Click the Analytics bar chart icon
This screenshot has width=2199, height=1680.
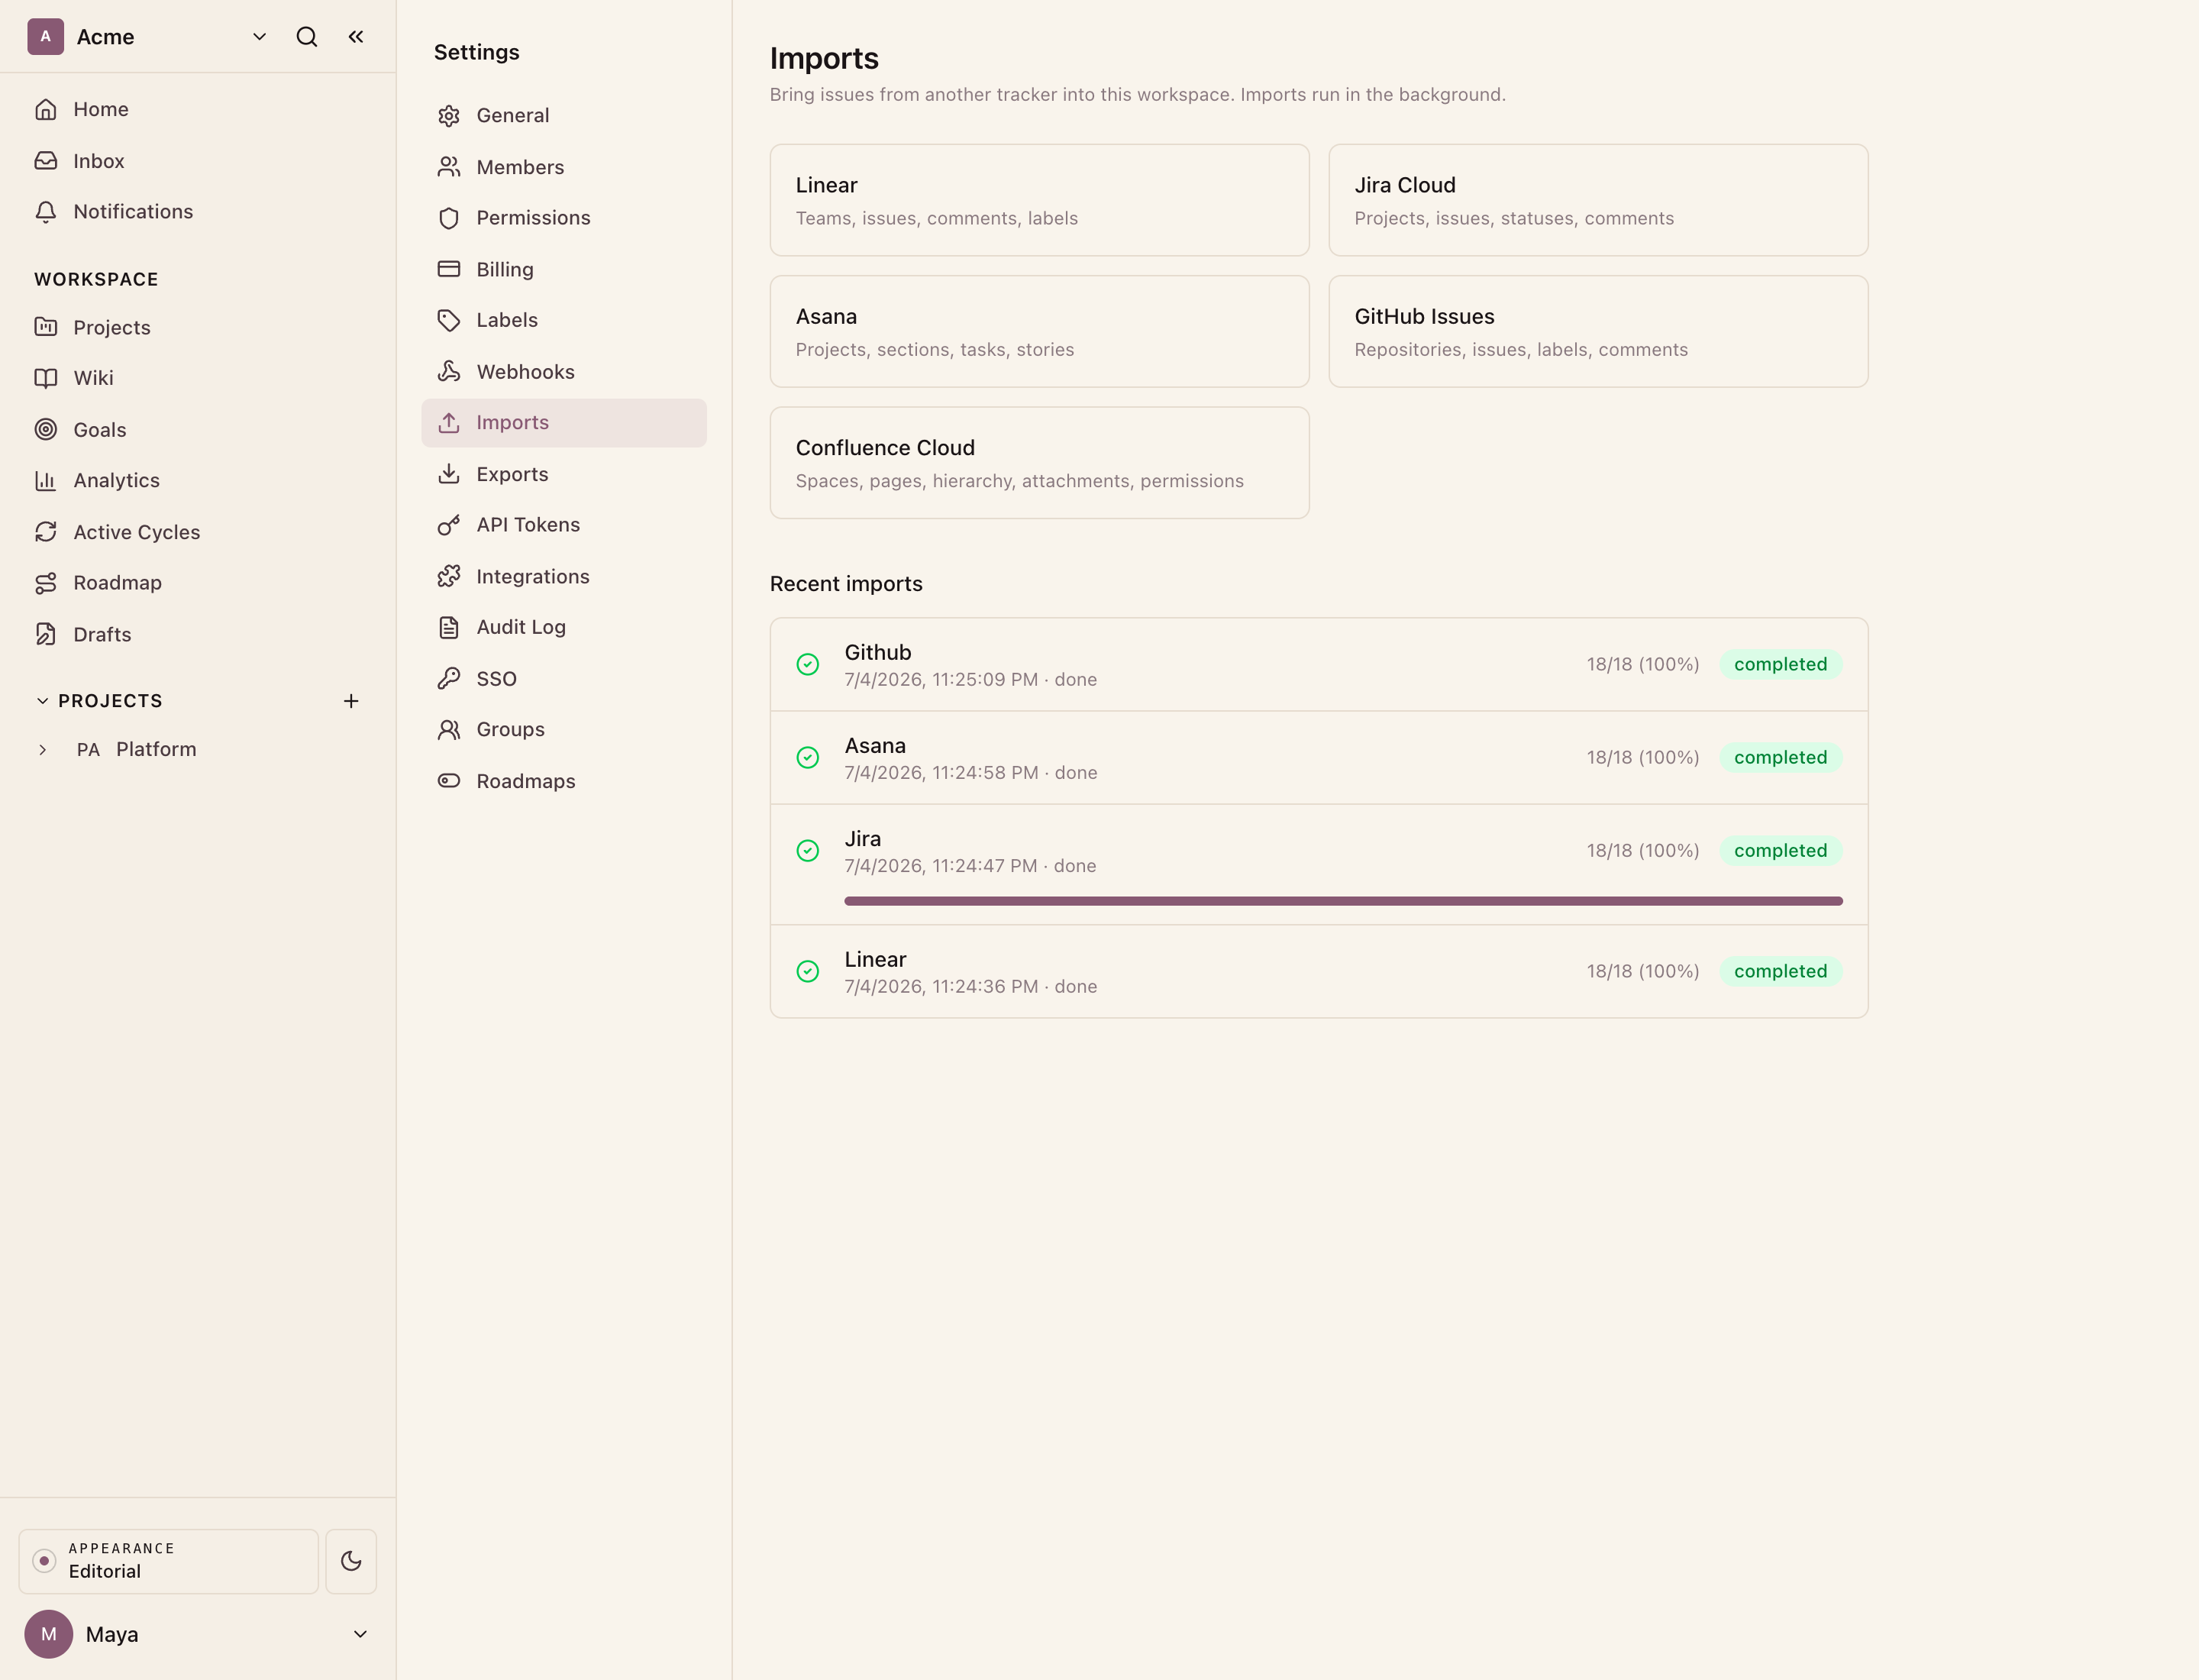point(46,481)
